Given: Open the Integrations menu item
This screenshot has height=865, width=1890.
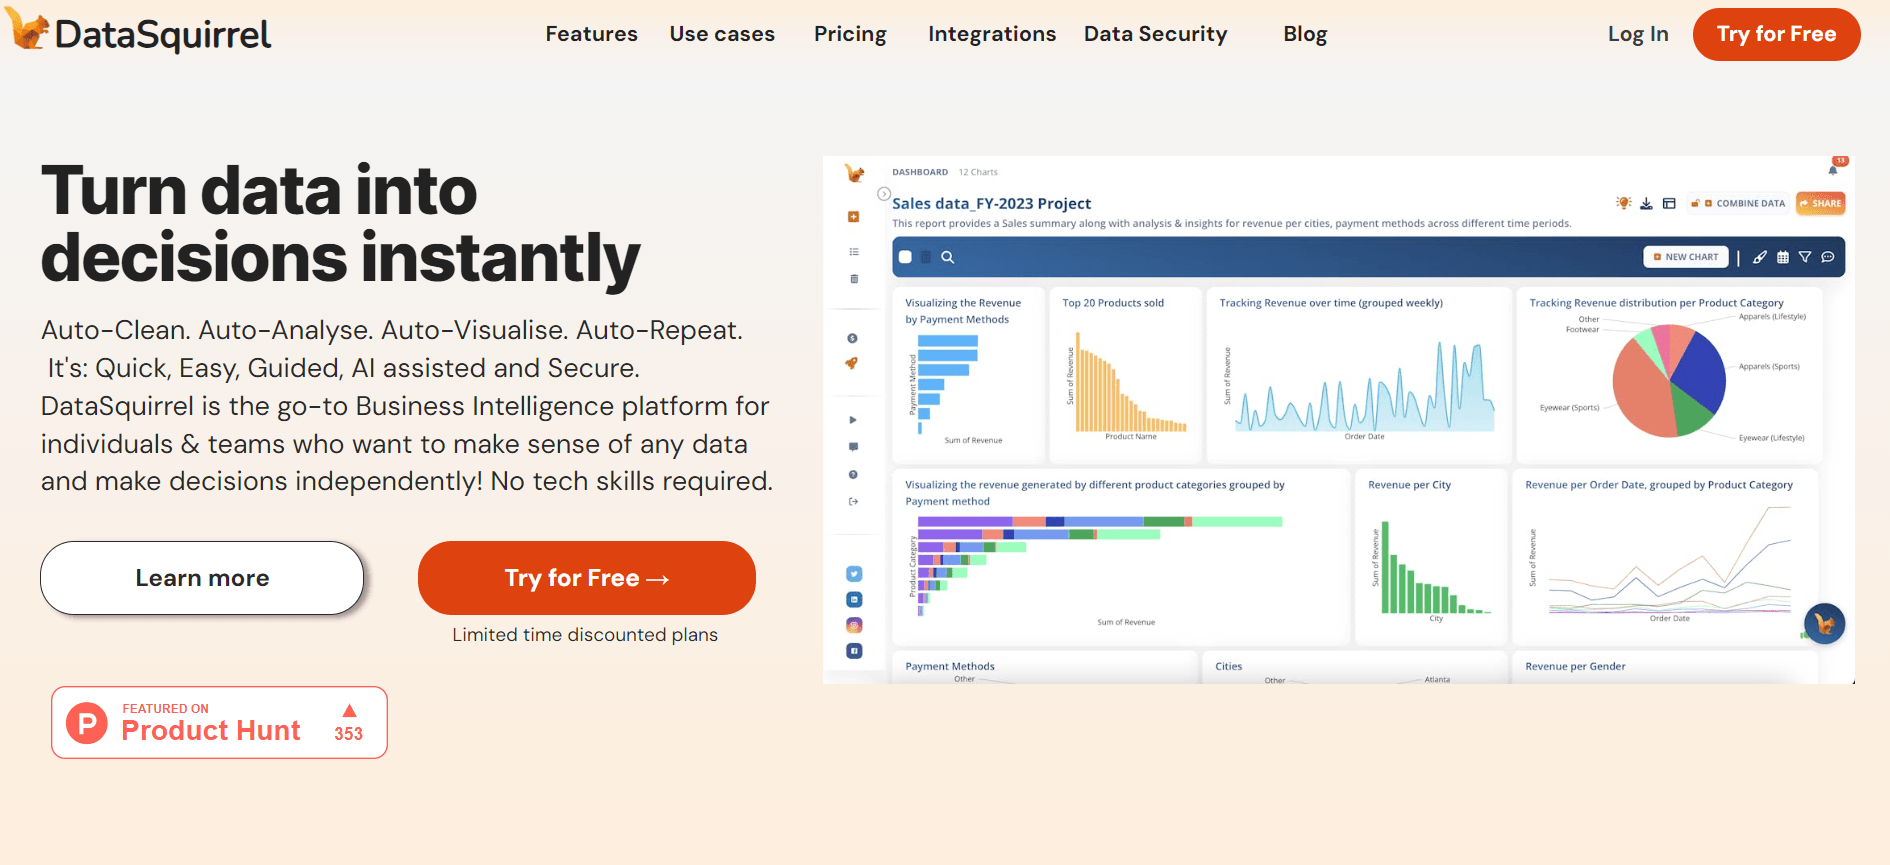Looking at the screenshot, I should pyautogui.click(x=992, y=34).
